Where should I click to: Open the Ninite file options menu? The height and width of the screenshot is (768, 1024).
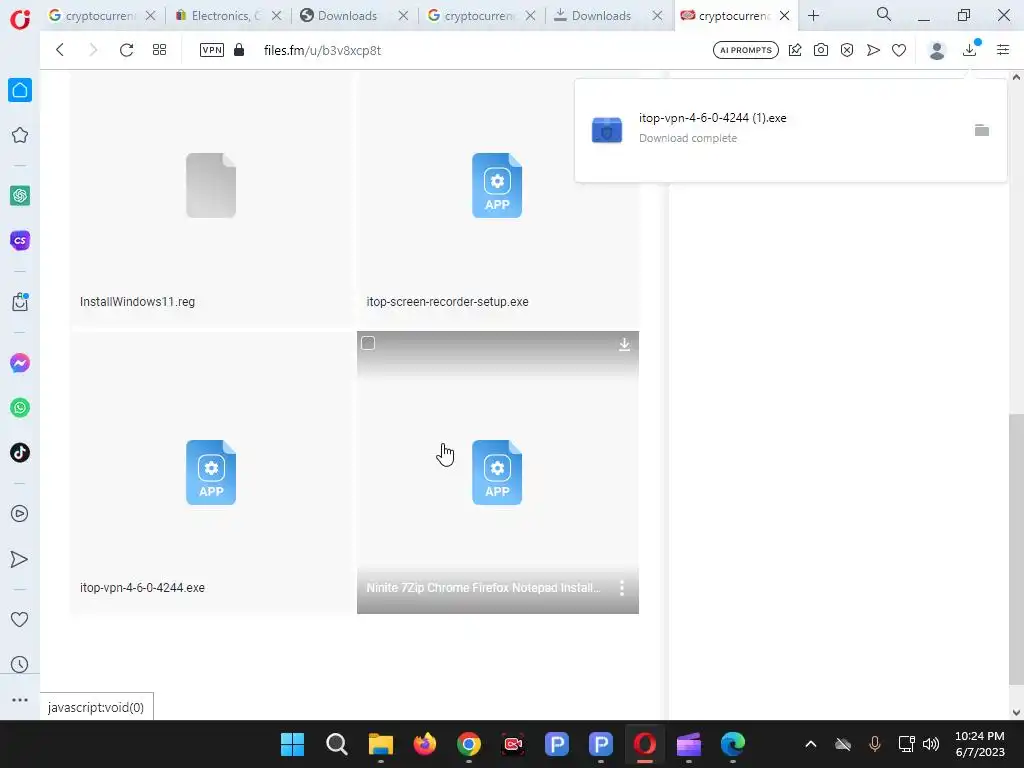point(622,588)
